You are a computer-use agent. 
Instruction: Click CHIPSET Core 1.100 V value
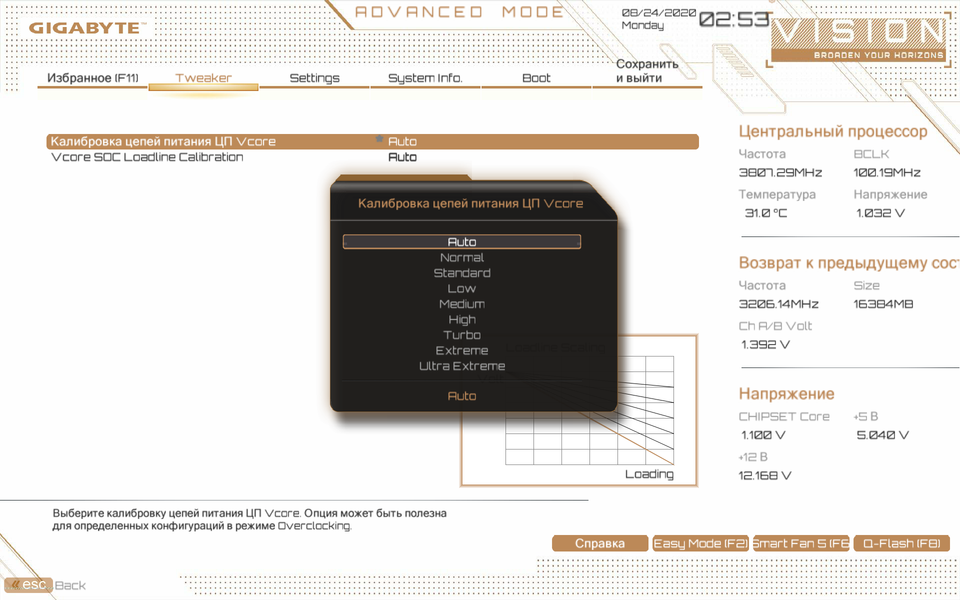coord(762,435)
